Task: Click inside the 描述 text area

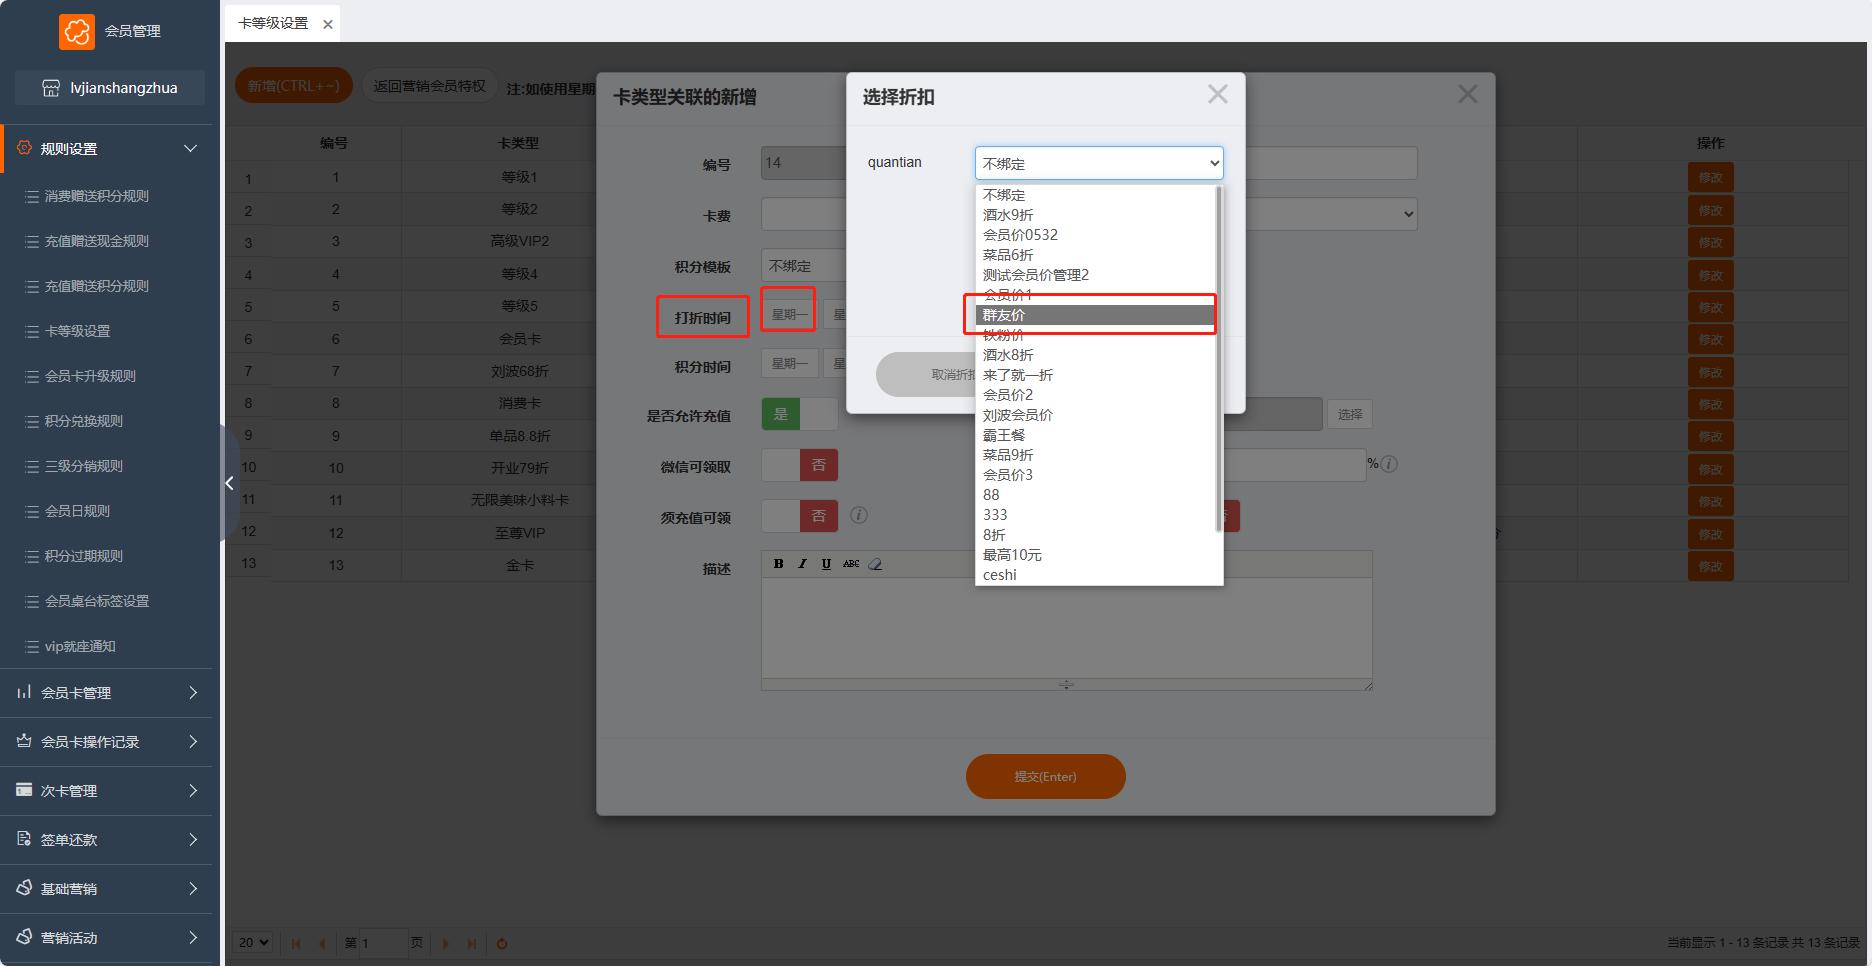Action: click(x=1066, y=627)
